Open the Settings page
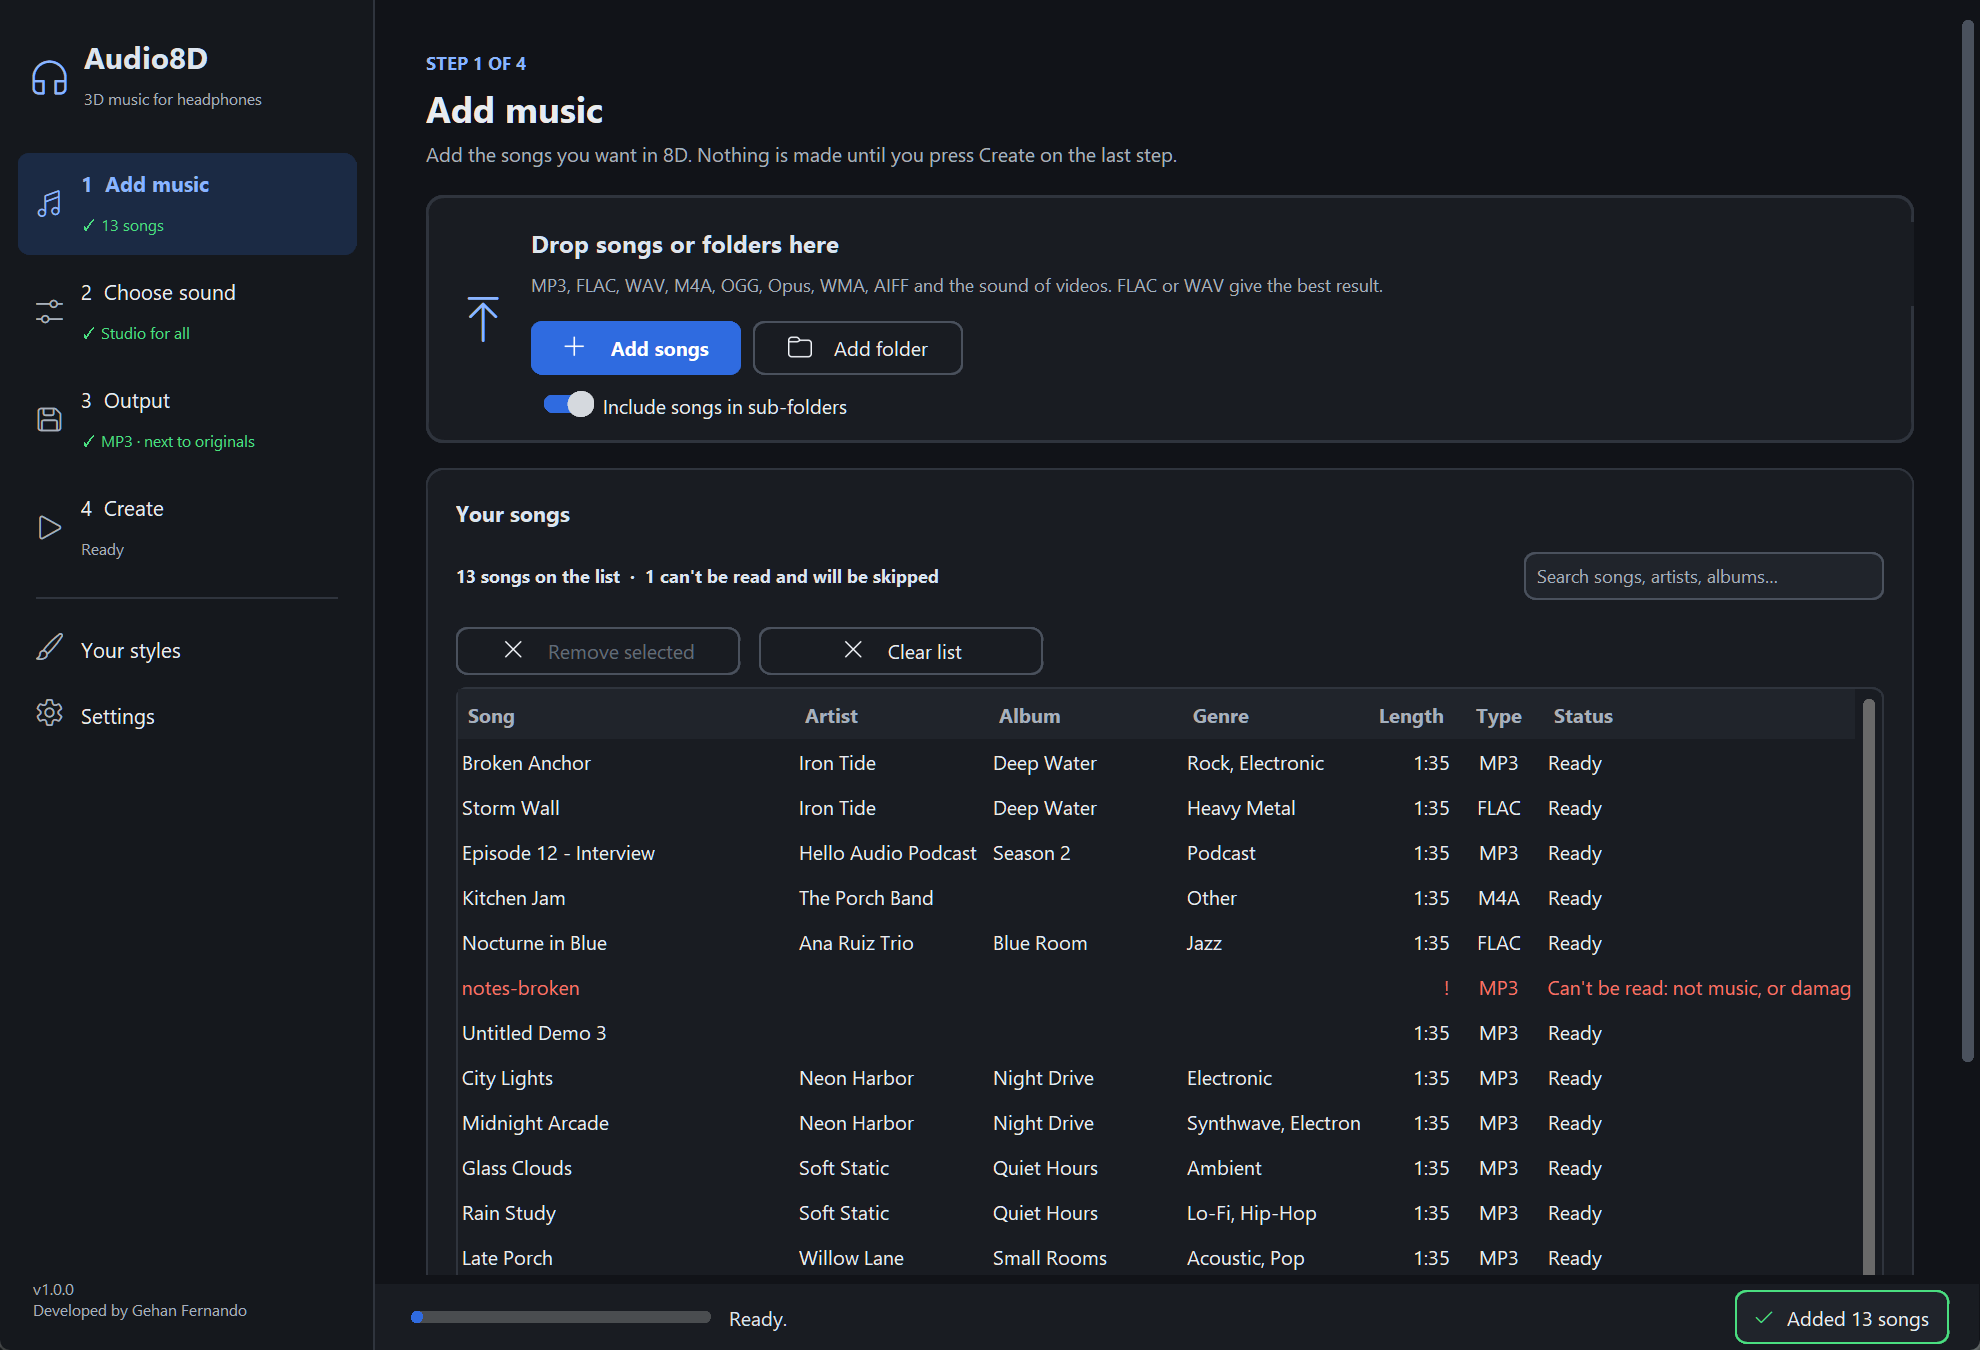The height and width of the screenshot is (1350, 1980). (187, 716)
